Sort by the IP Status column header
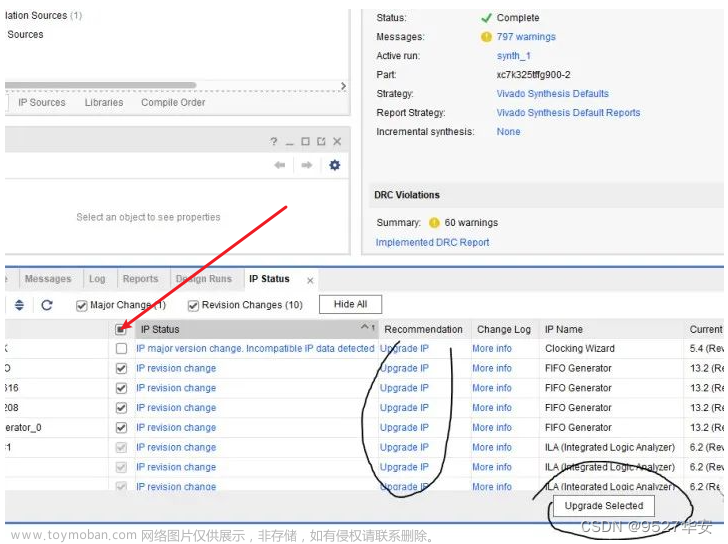This screenshot has height=544, width=728. pos(257,329)
